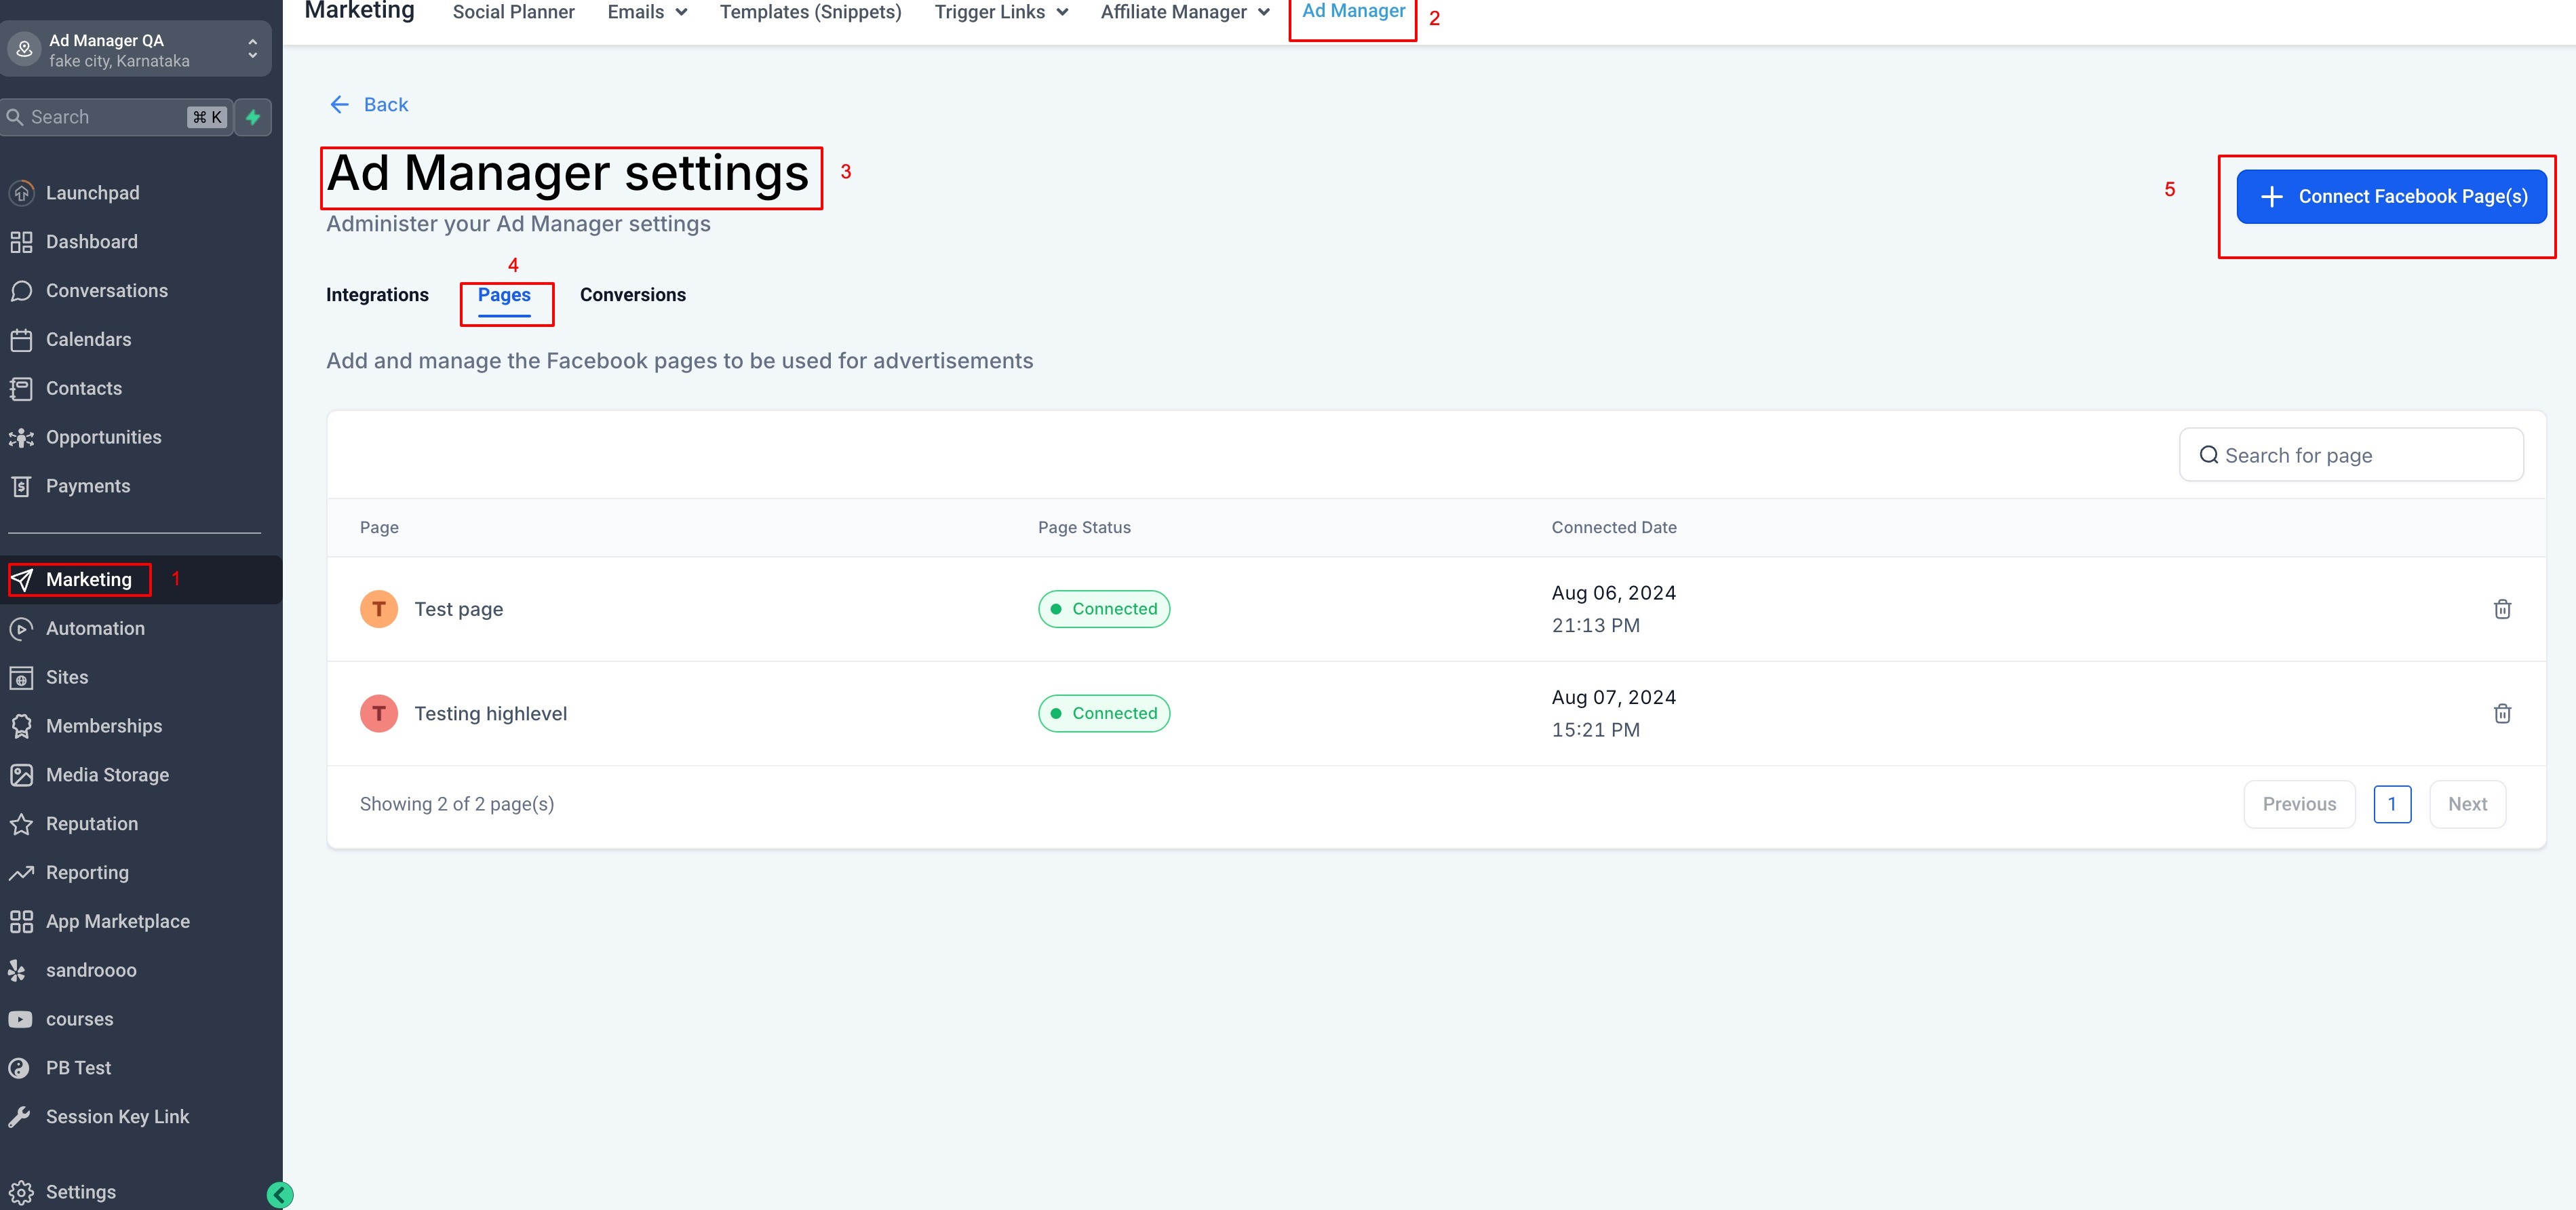
Task: Open Reputation star item in sidebar
Action: 91,824
